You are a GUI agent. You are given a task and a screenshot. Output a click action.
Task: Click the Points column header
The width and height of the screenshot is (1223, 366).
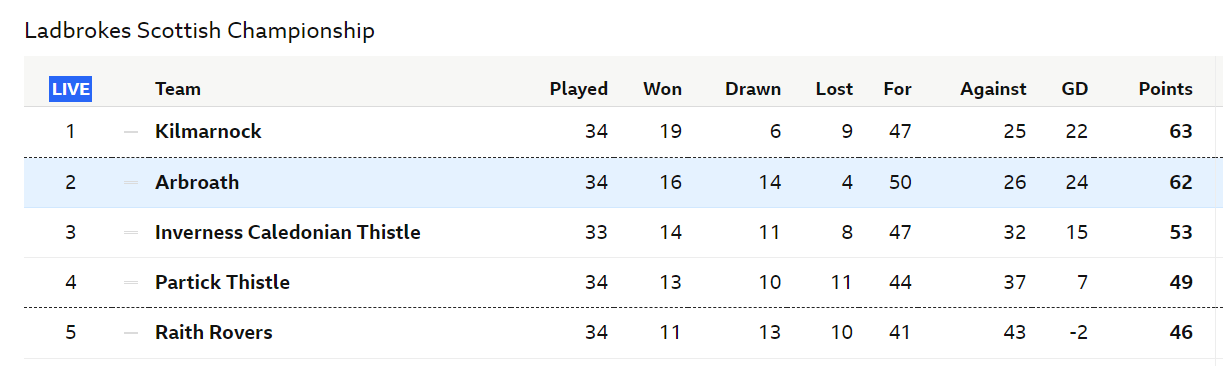(x=1166, y=89)
